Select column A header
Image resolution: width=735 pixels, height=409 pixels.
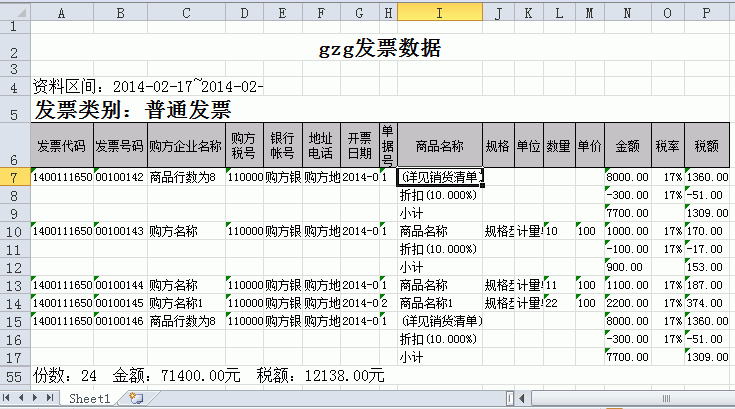62,13
